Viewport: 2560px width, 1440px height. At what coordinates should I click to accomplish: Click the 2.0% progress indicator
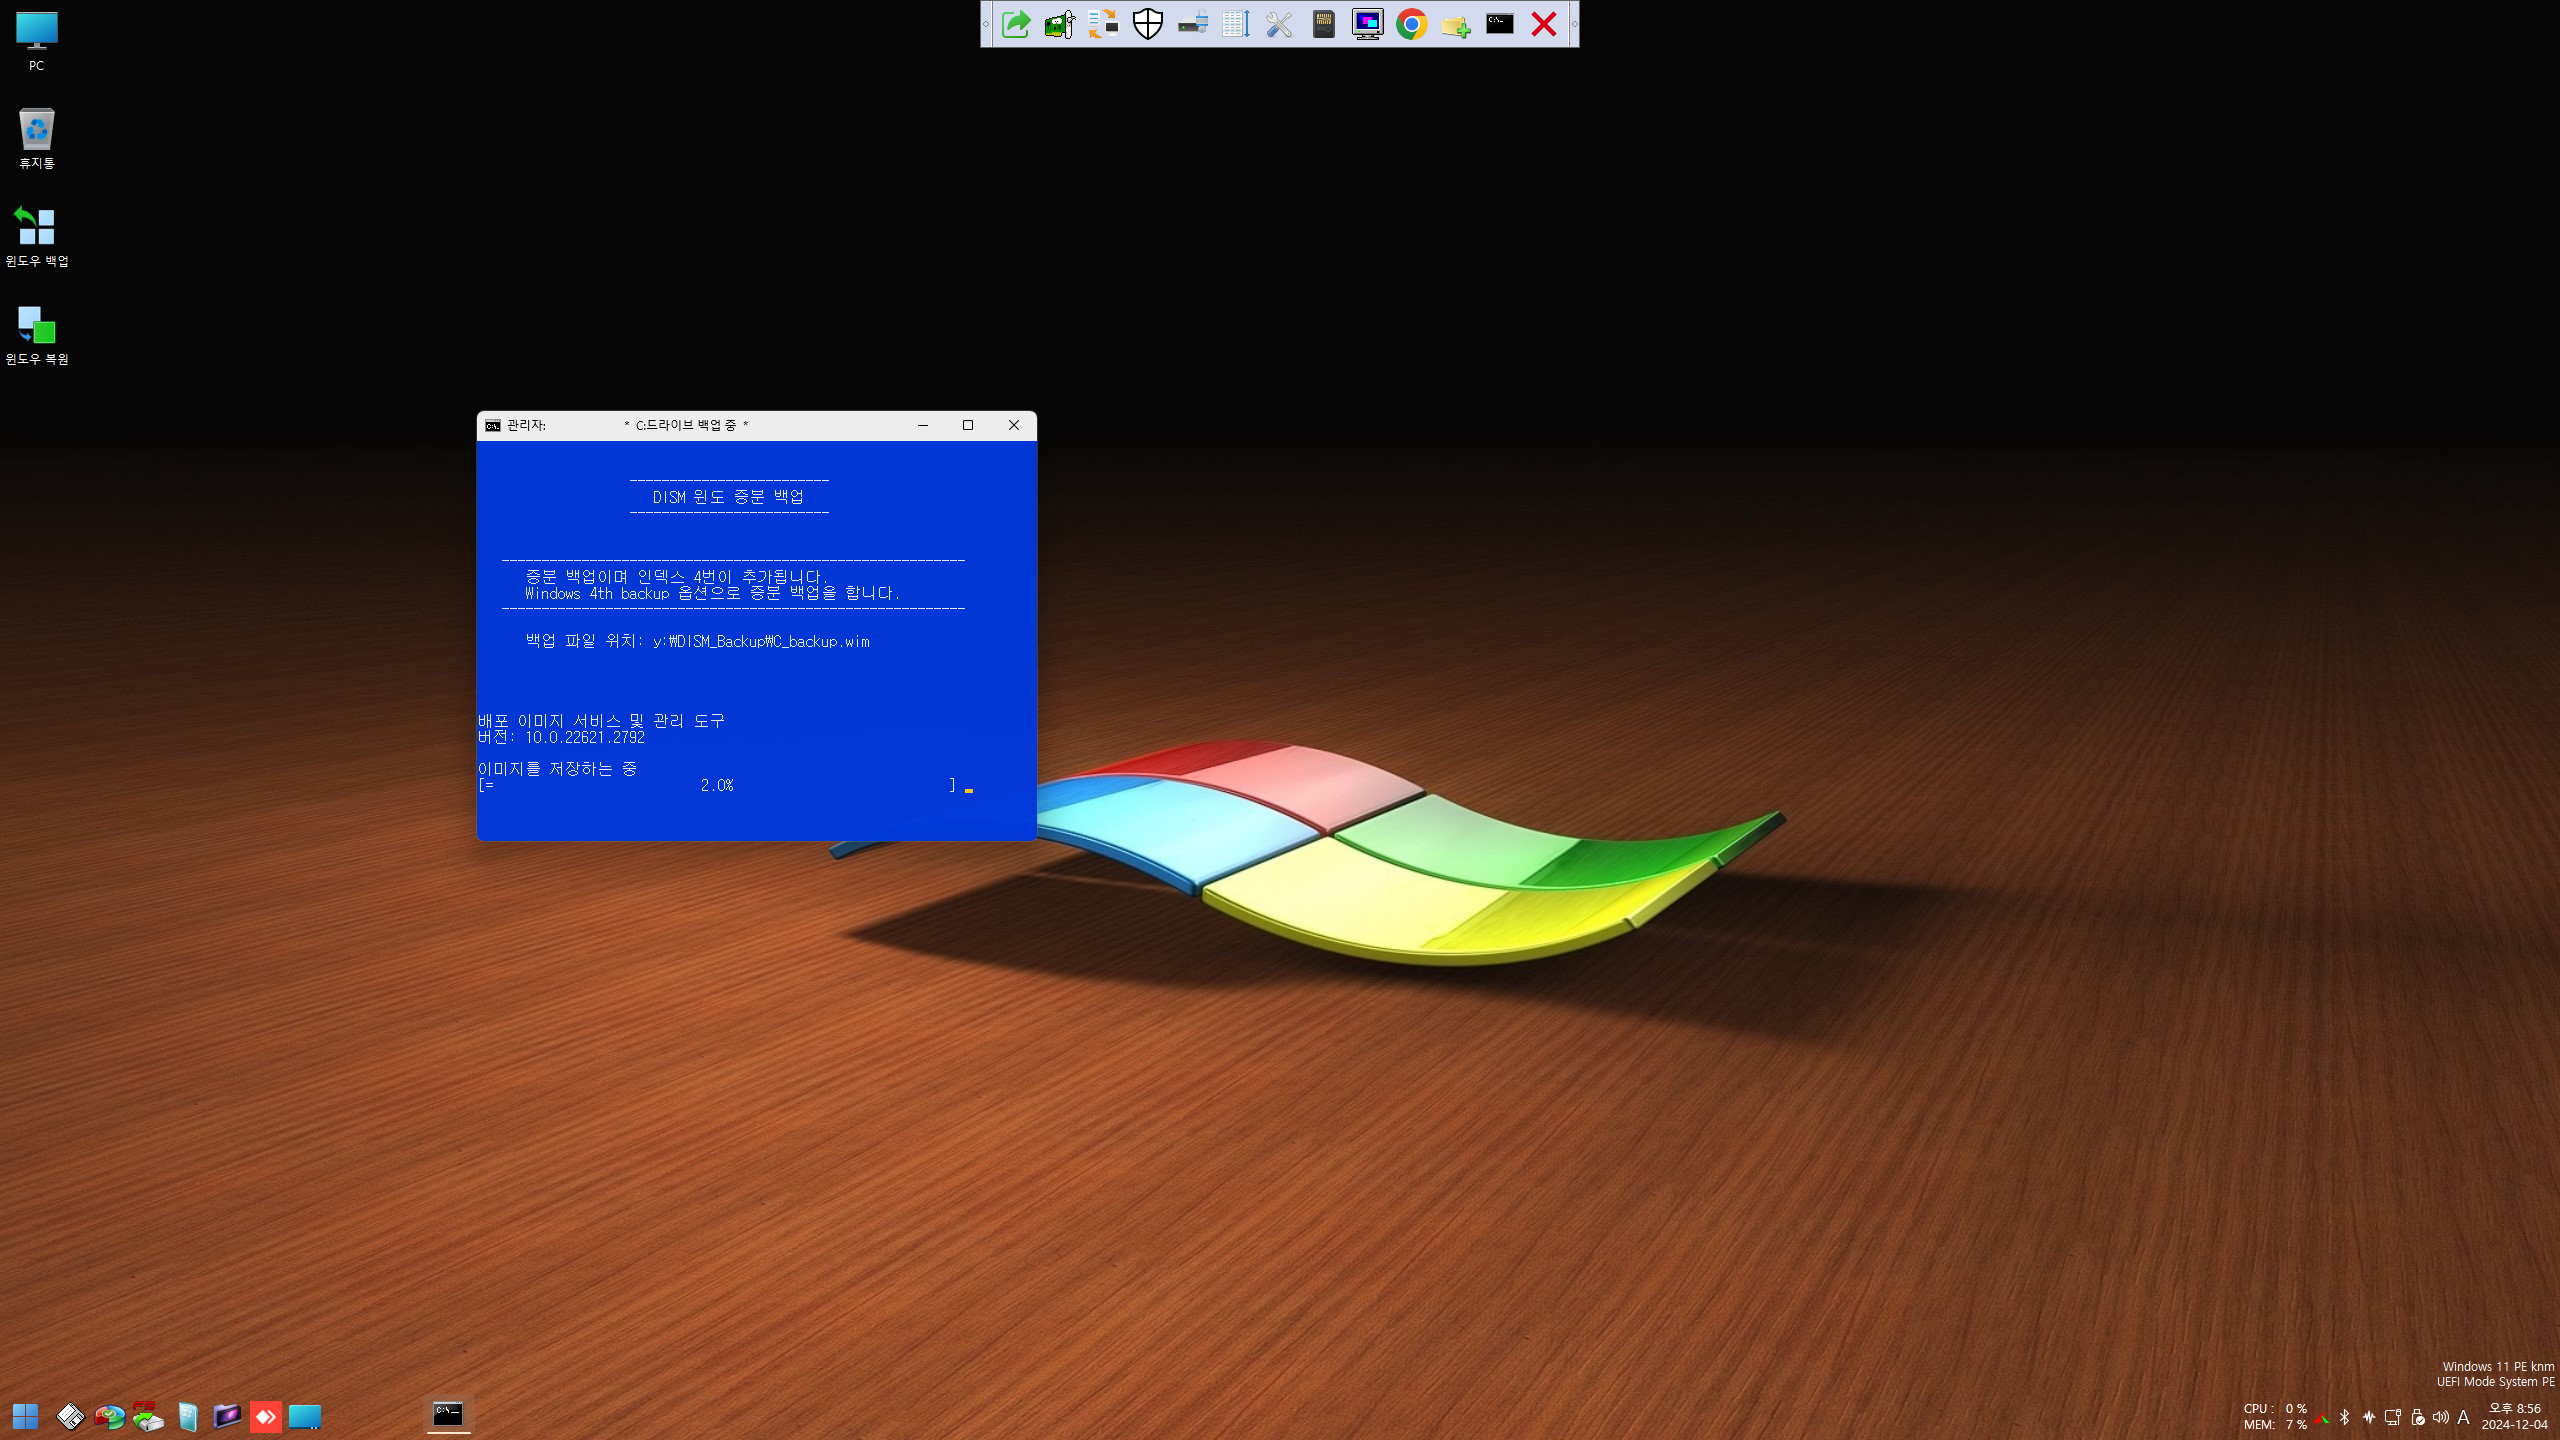click(717, 785)
